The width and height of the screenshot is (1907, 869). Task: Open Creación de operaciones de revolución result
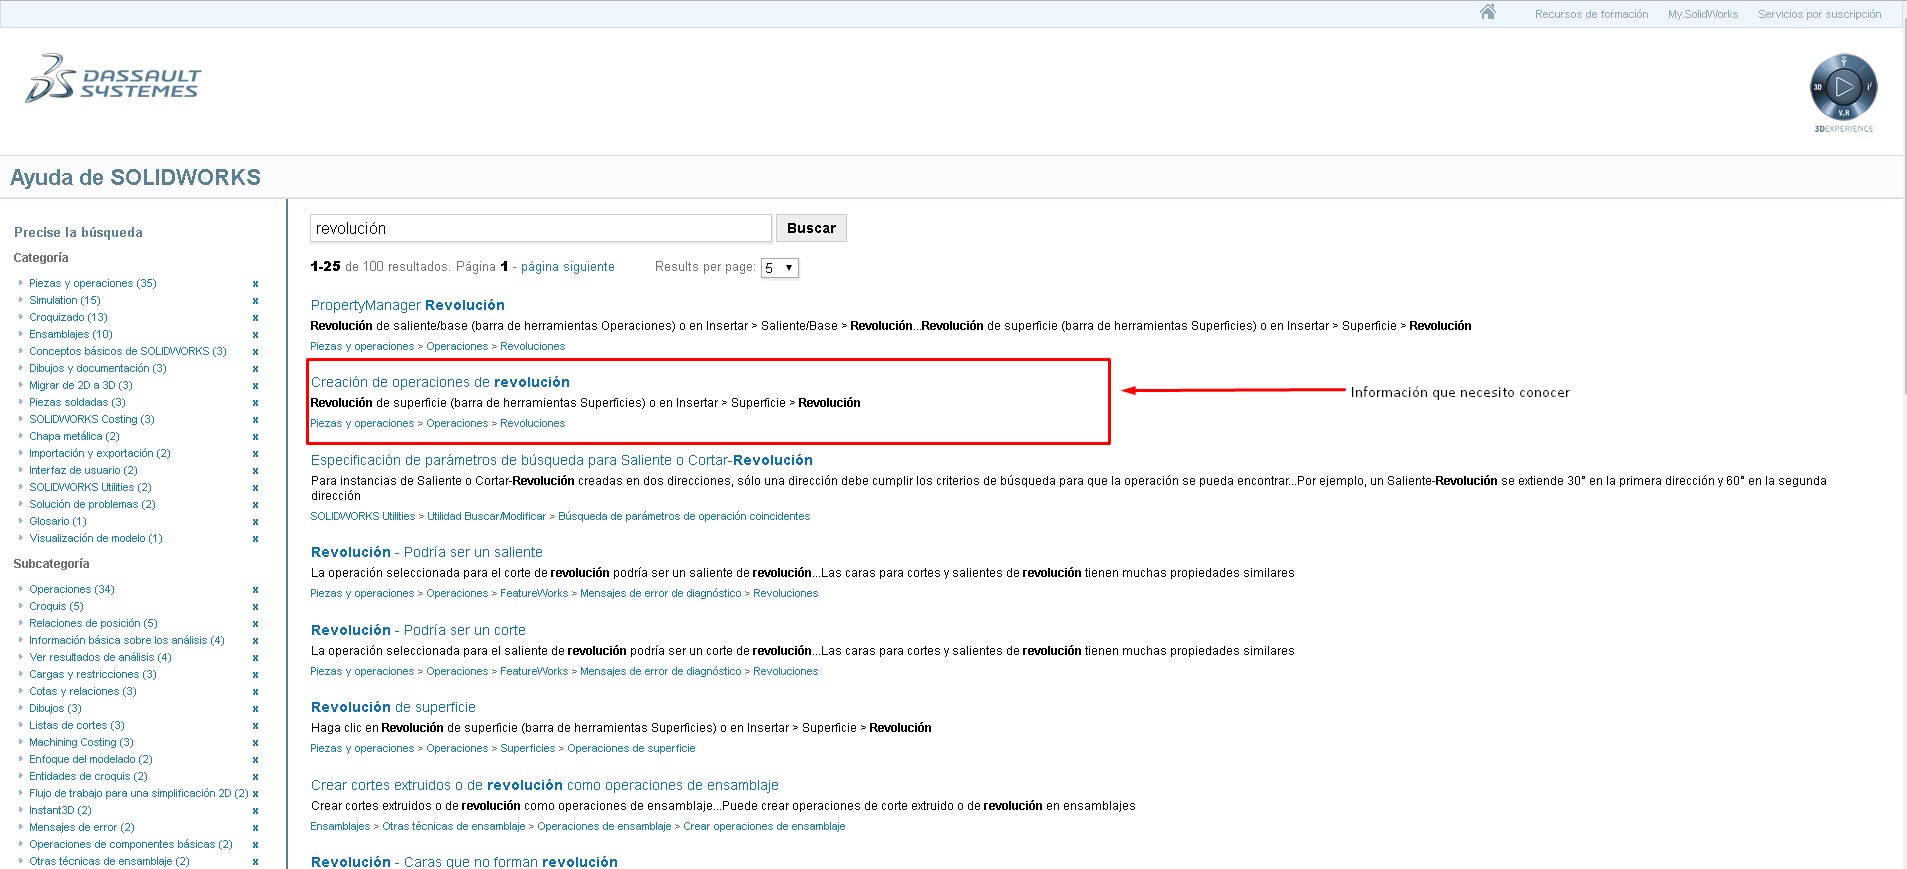coord(440,382)
